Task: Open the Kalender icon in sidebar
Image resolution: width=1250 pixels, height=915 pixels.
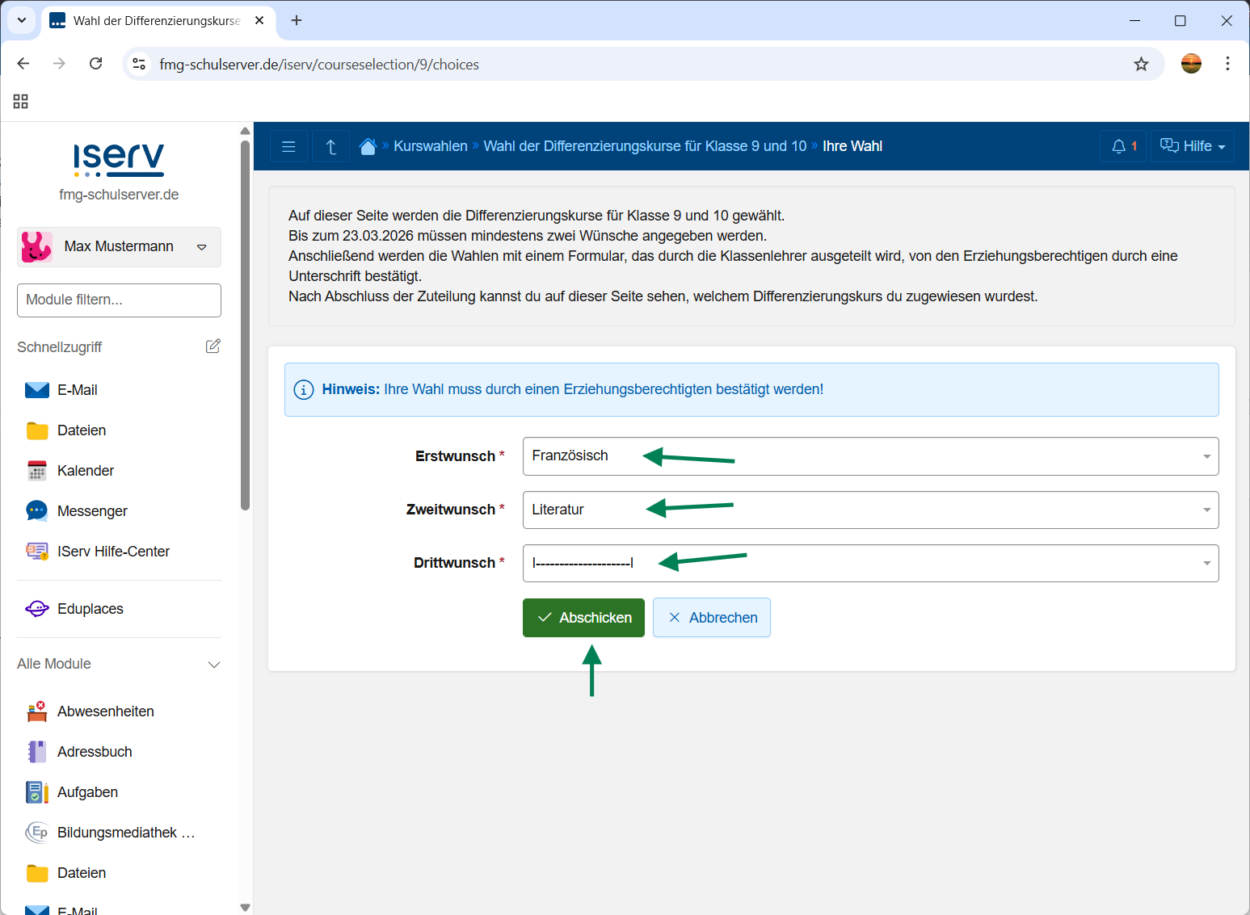Action: [37, 471]
